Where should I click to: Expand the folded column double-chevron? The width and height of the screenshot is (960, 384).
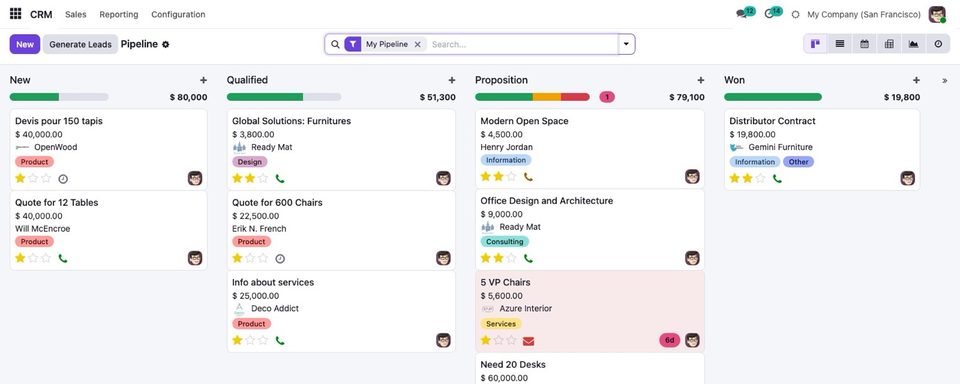[944, 80]
